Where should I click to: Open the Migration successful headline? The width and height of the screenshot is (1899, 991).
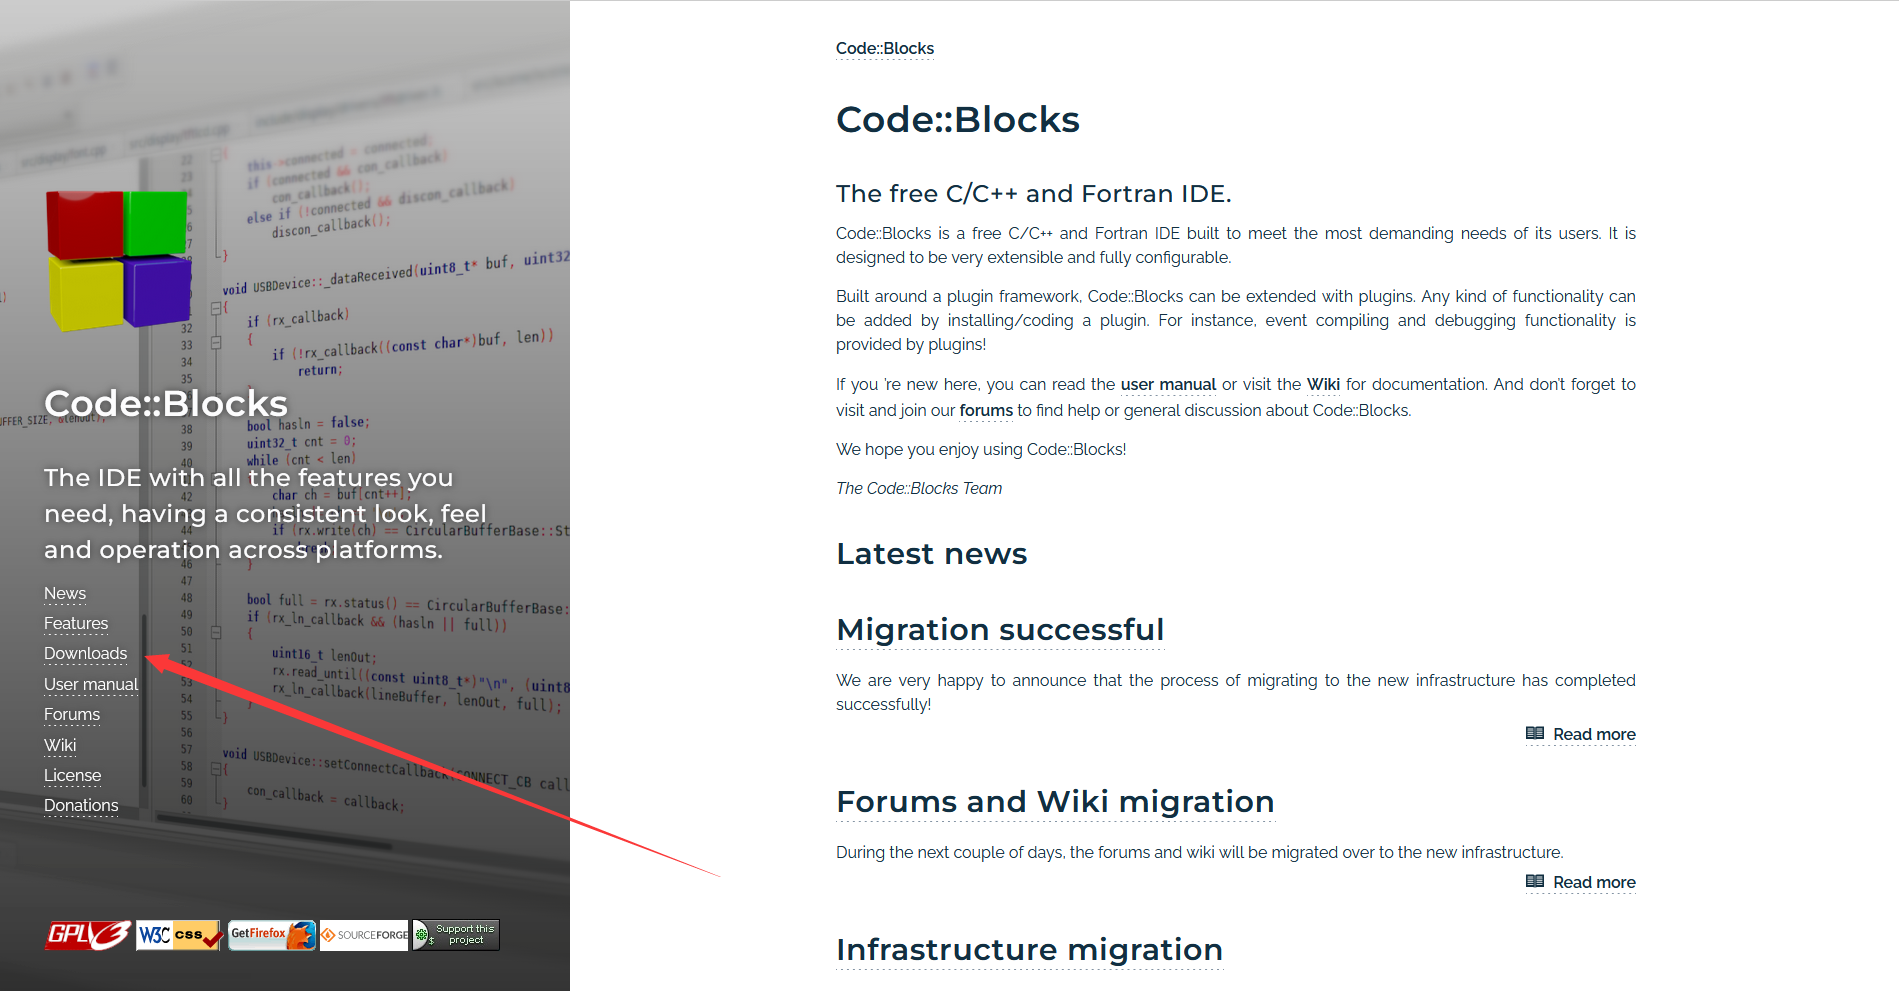1000,630
